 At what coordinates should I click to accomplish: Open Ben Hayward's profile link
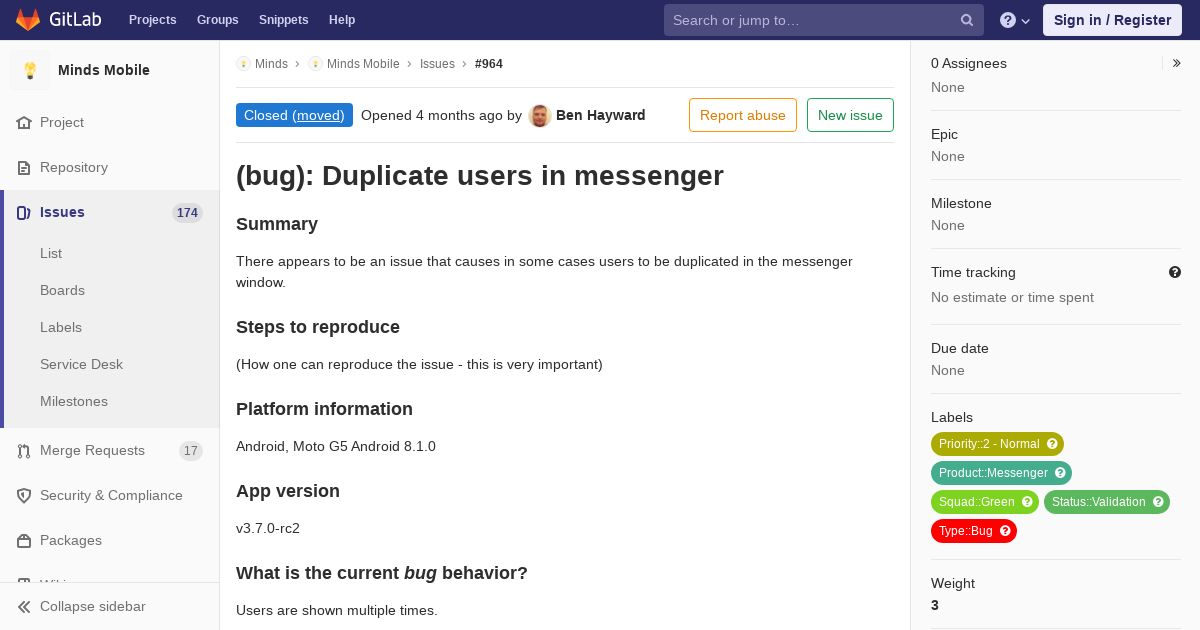point(600,115)
